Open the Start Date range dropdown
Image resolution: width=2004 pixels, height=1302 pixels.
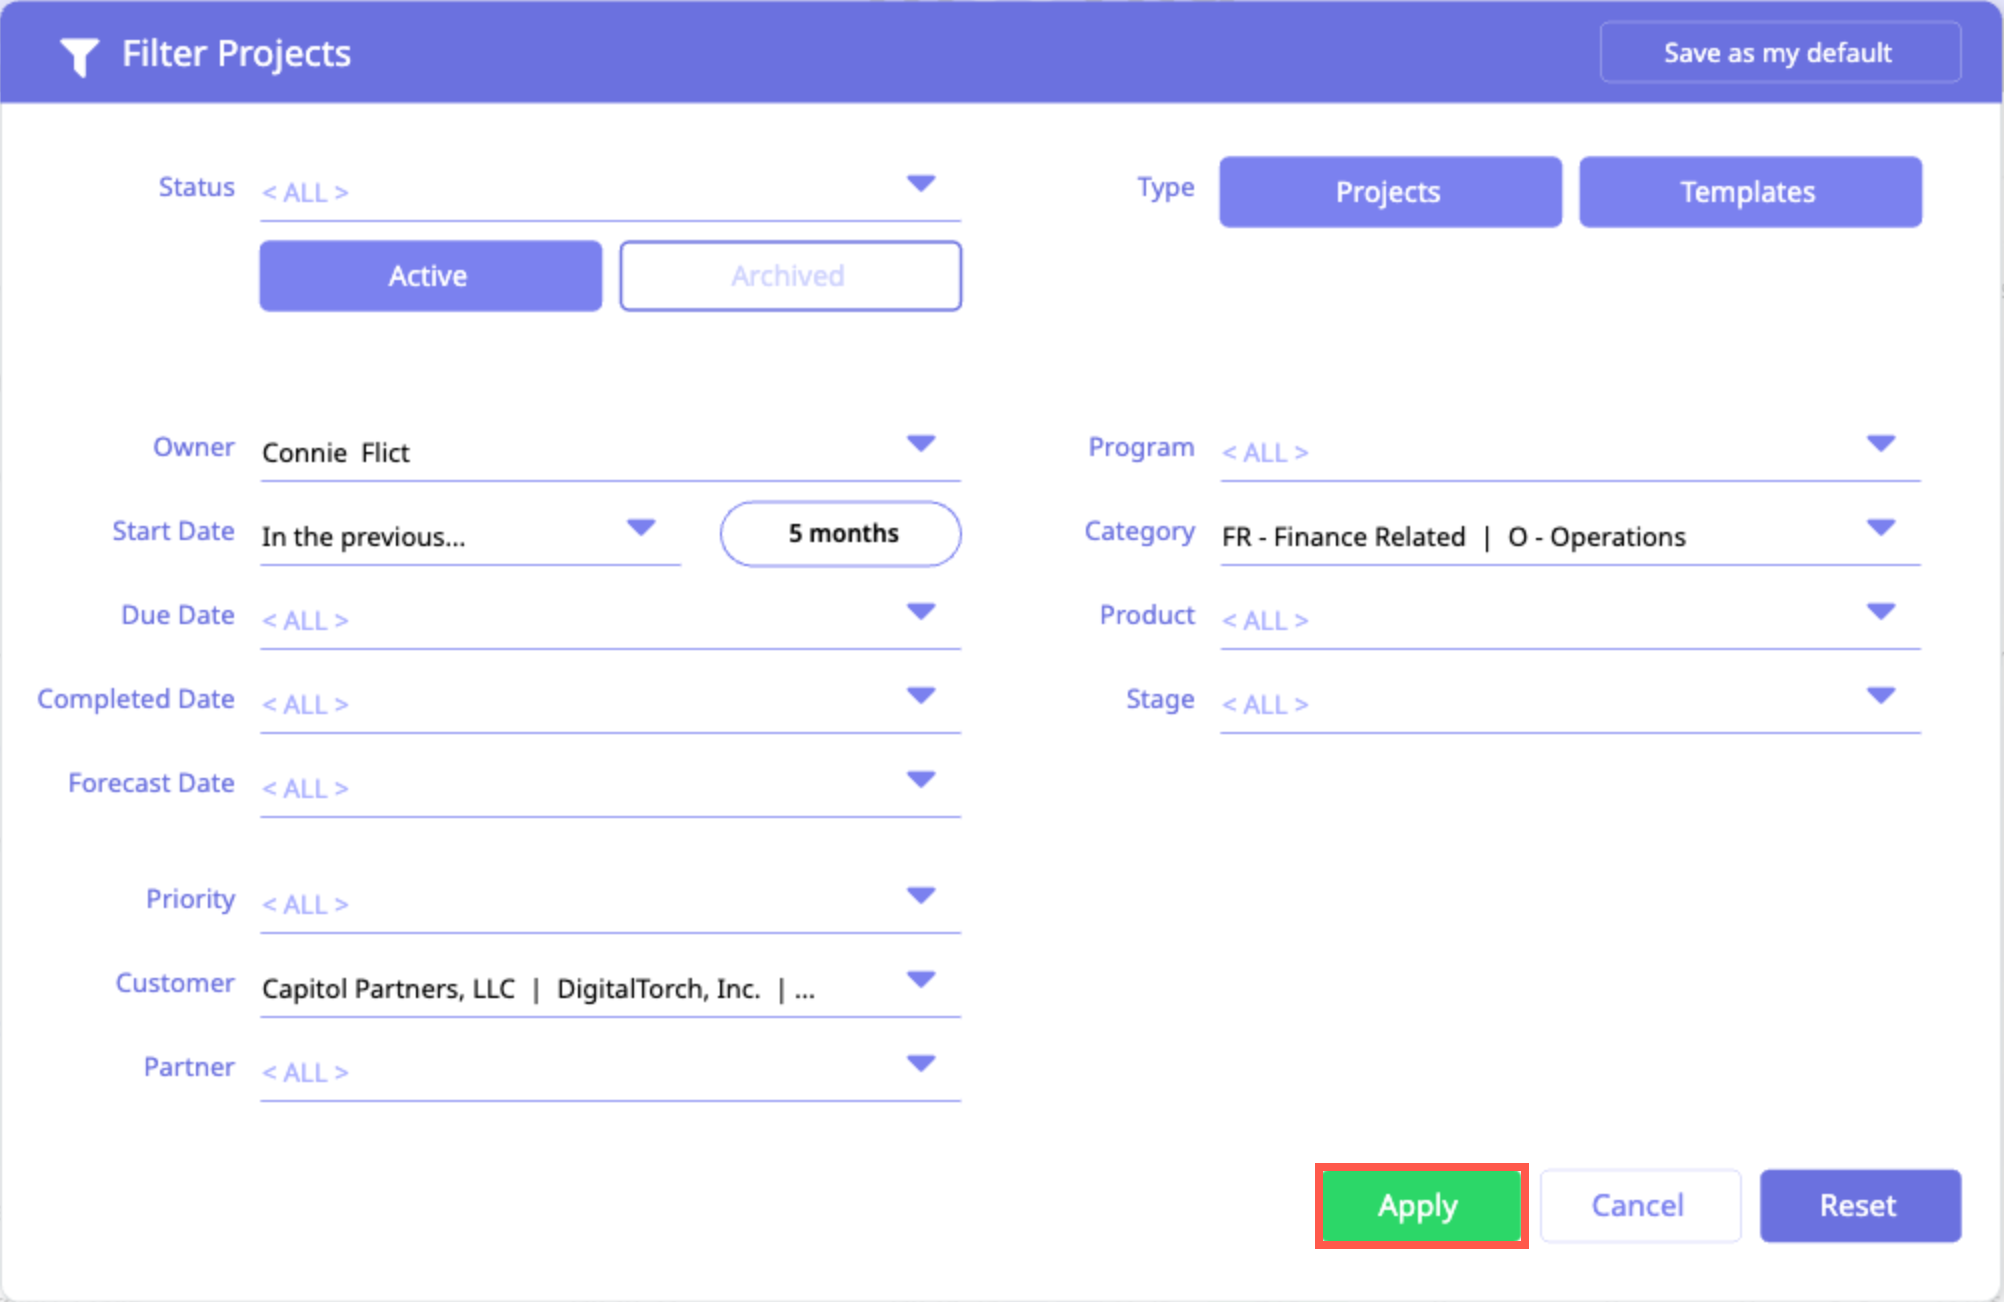click(640, 528)
